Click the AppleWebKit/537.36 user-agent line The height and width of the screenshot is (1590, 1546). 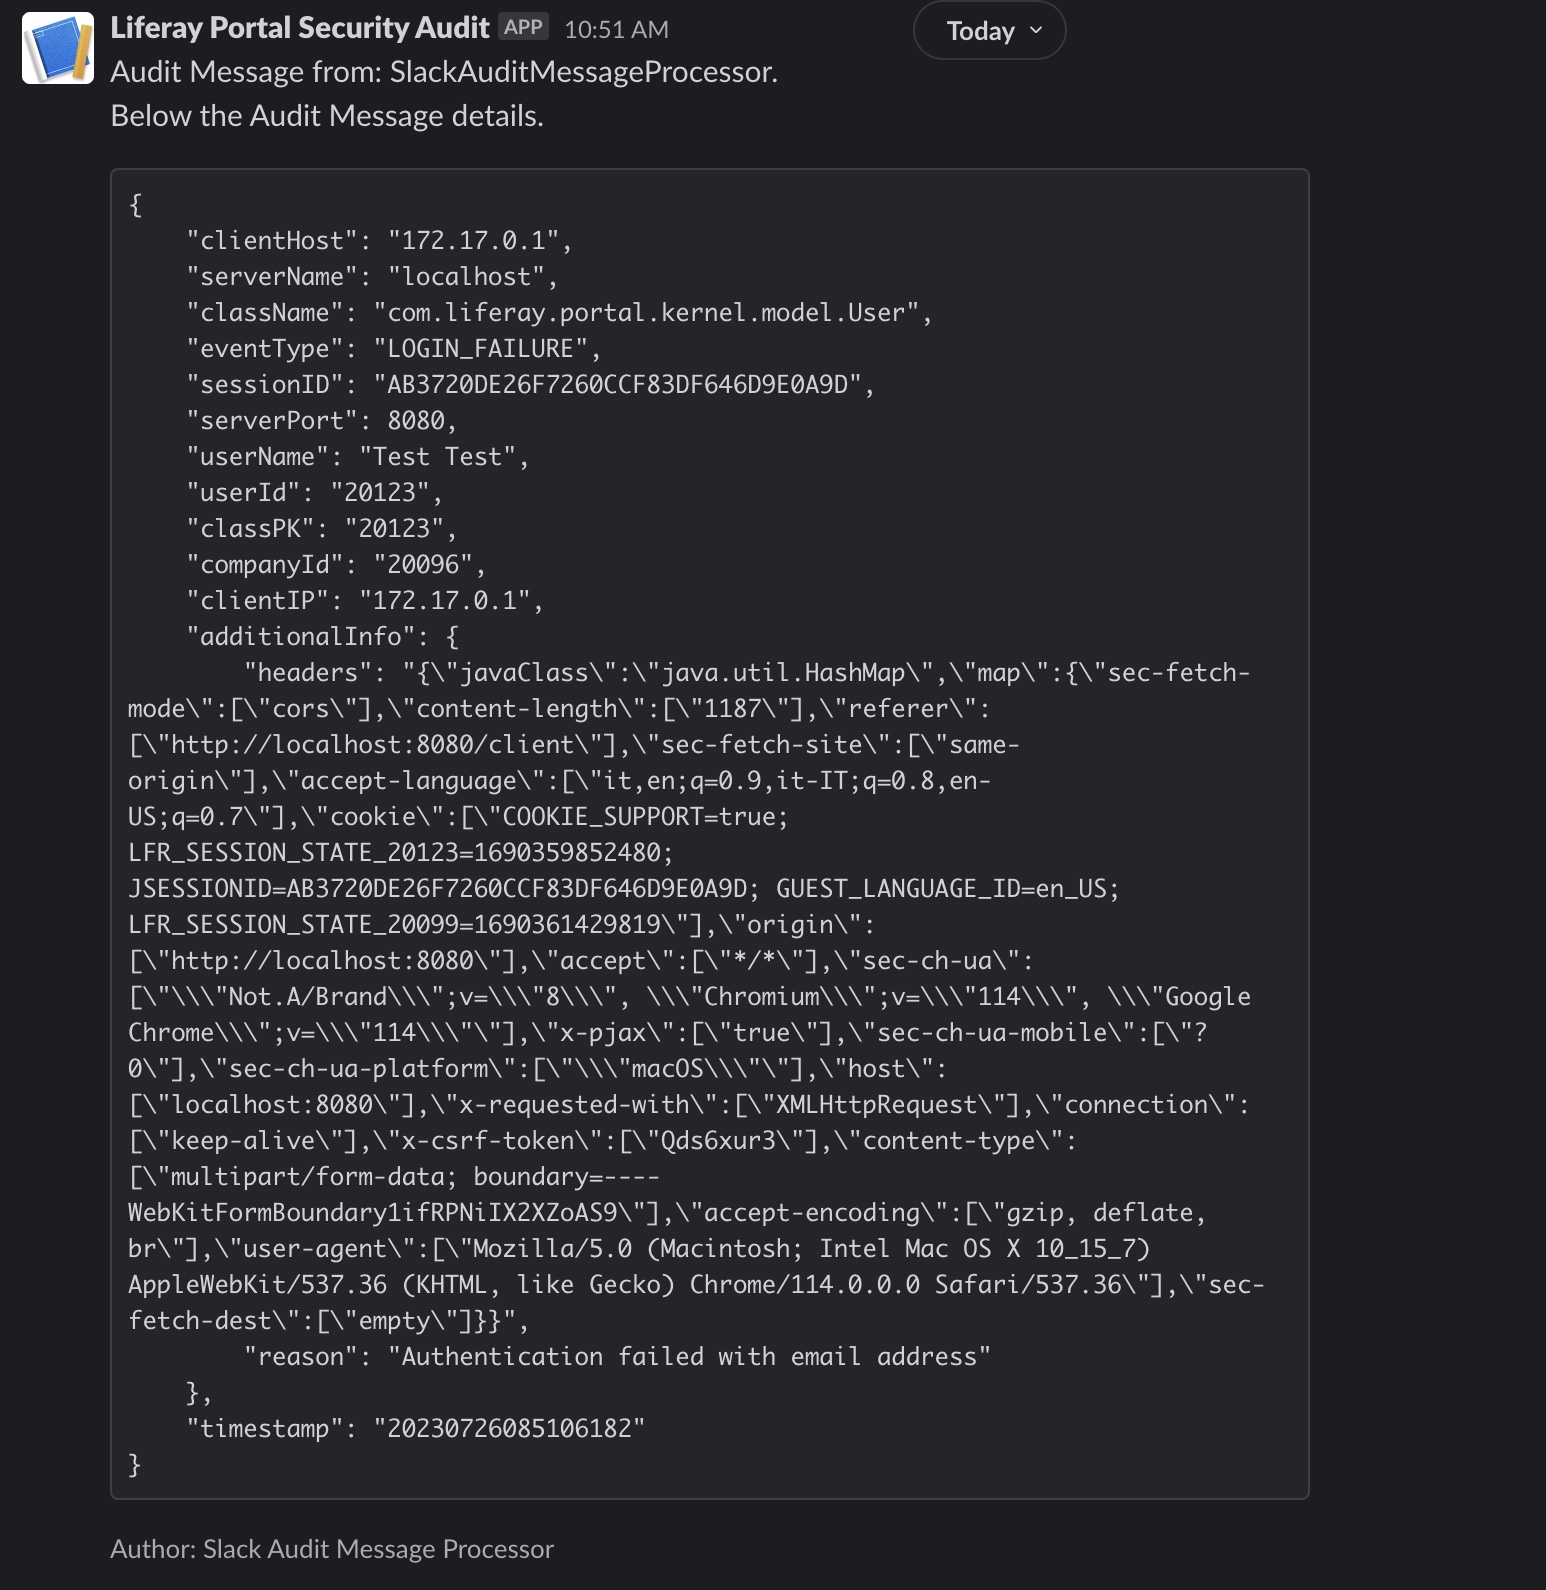click(696, 1285)
